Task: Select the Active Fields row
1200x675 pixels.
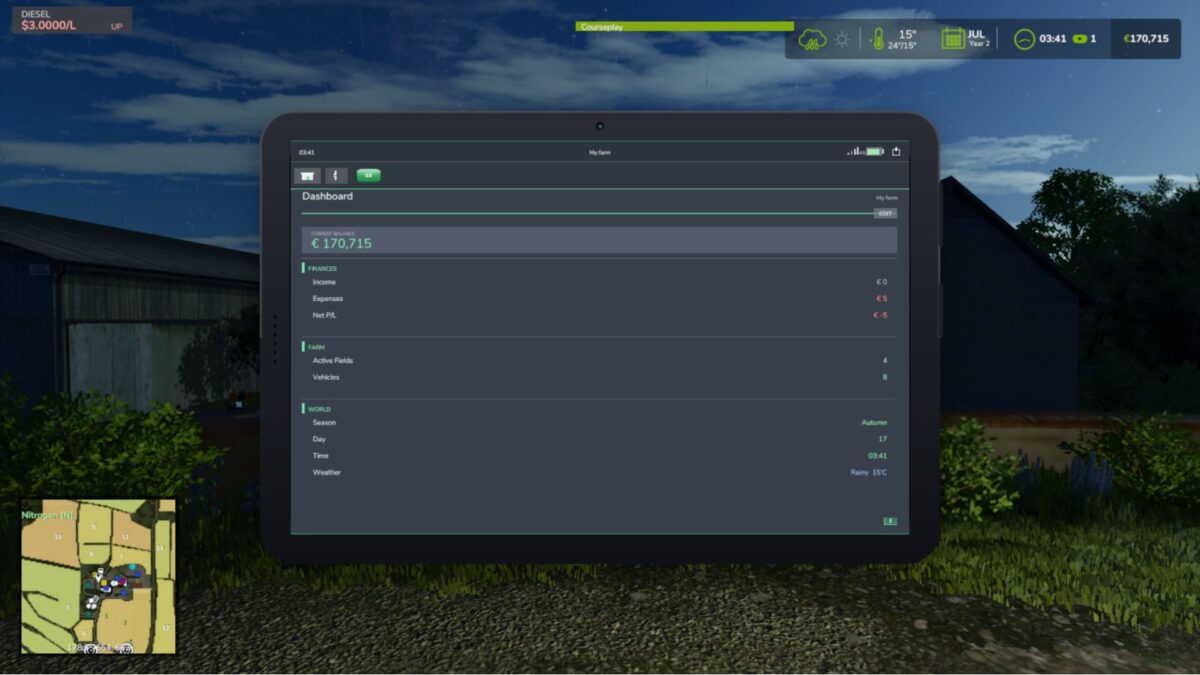Action: coord(599,360)
